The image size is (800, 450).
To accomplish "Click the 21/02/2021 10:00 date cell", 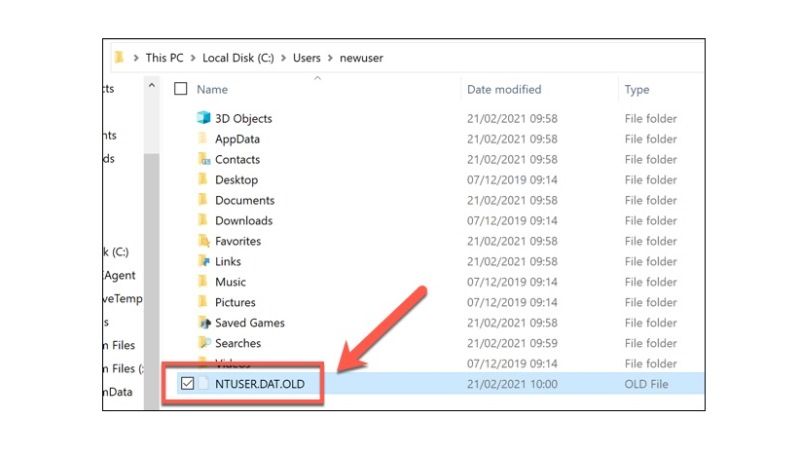I will (x=512, y=384).
